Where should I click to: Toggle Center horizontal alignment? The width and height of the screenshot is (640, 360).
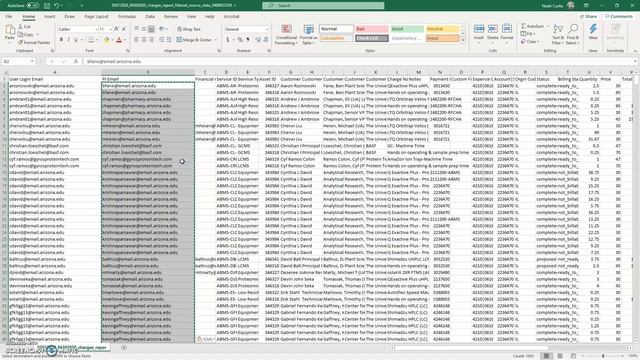[144, 40]
